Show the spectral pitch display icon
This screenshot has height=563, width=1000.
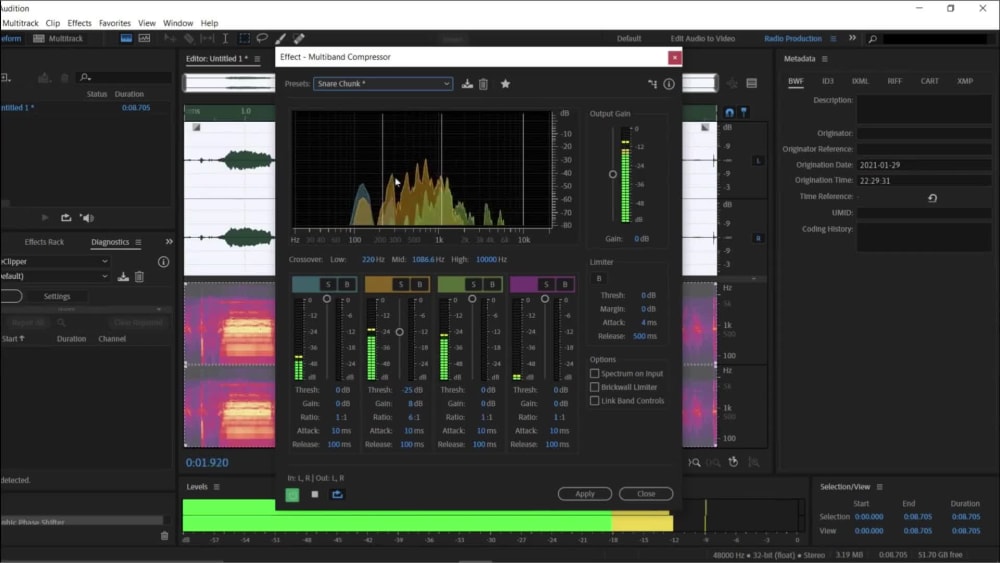coord(145,38)
